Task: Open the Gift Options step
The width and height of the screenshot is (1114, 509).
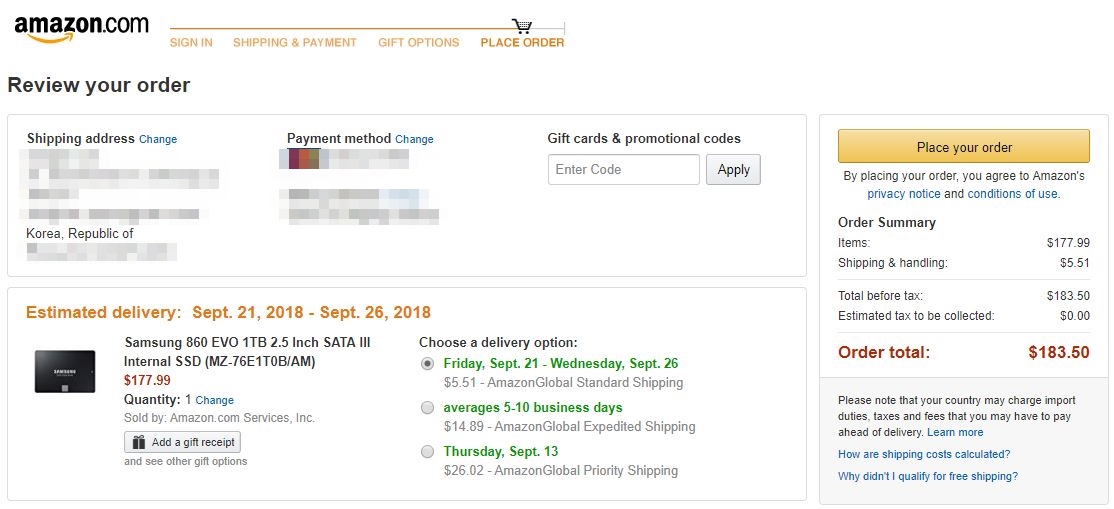Action: [418, 43]
